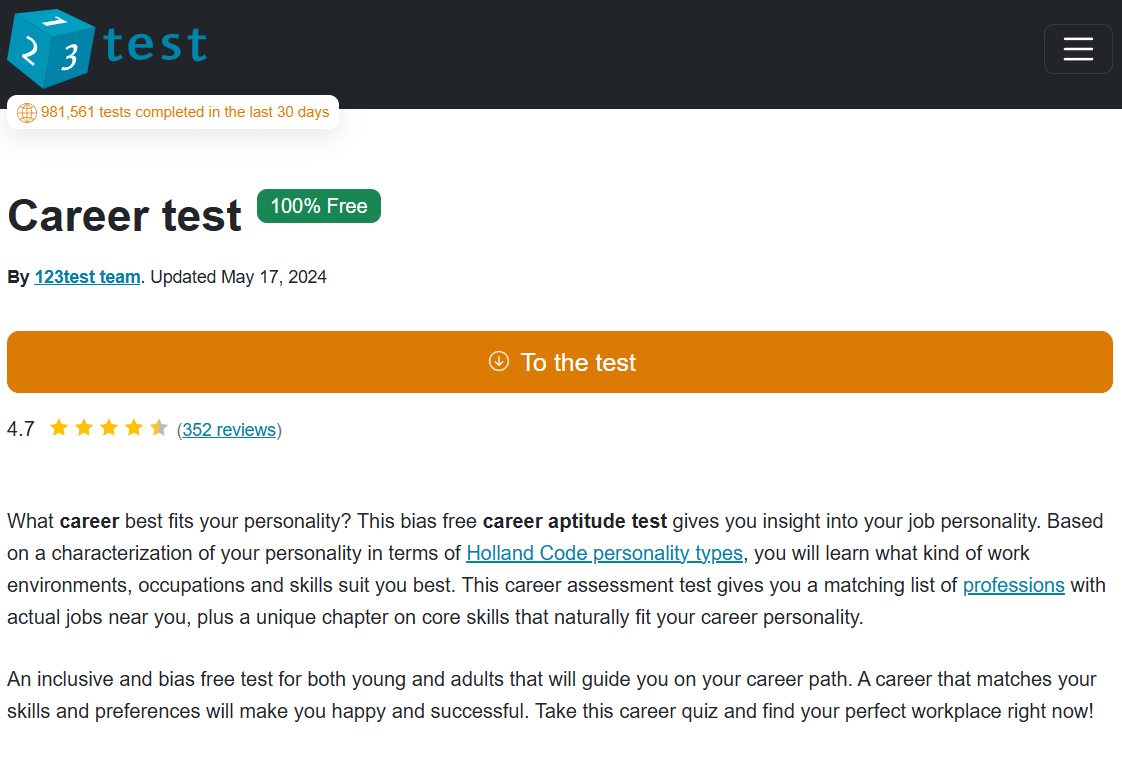Click the Updated May 17, 2024 date text
Viewport: 1122px width, 761px height.
(x=239, y=277)
